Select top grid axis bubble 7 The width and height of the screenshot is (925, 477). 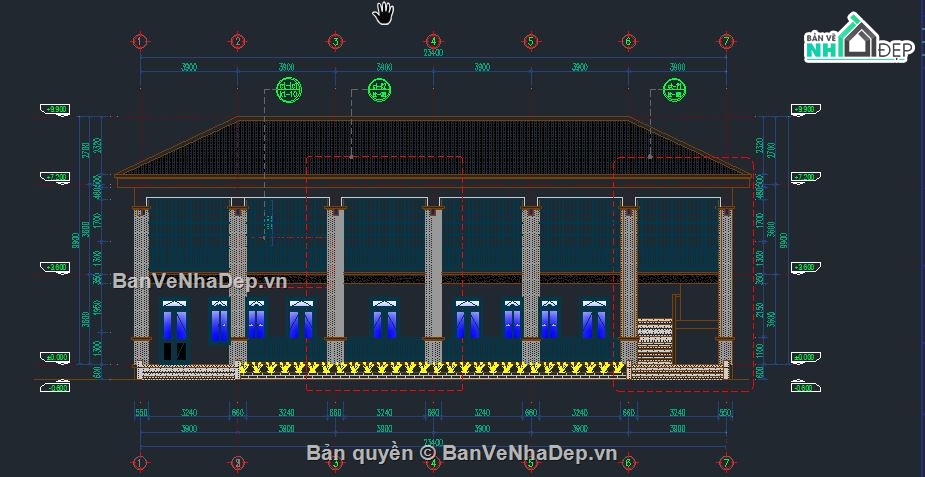coord(726,41)
